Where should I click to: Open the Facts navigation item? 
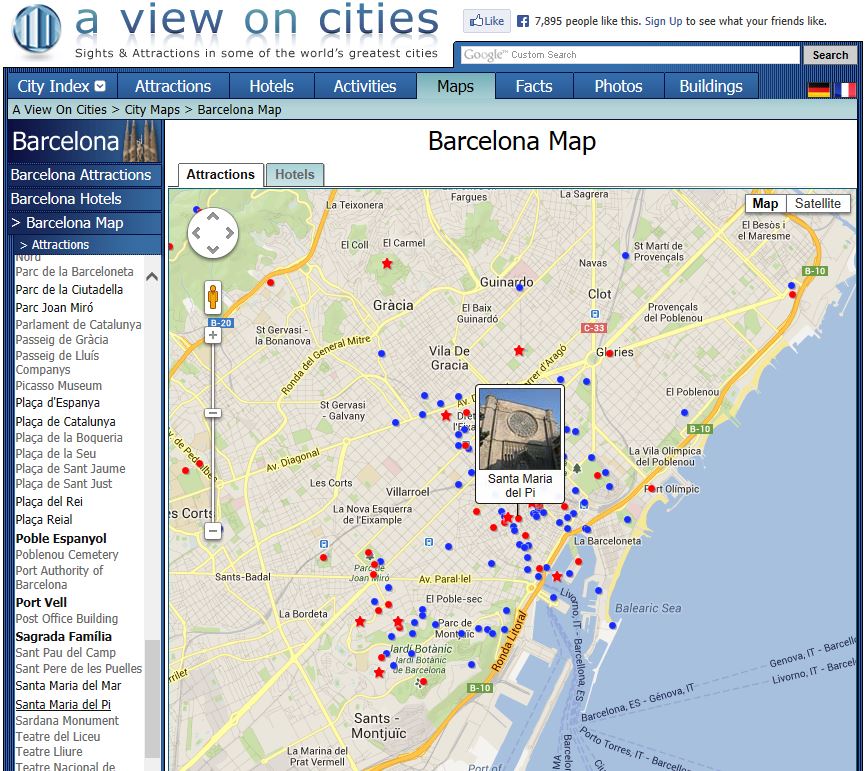(534, 86)
